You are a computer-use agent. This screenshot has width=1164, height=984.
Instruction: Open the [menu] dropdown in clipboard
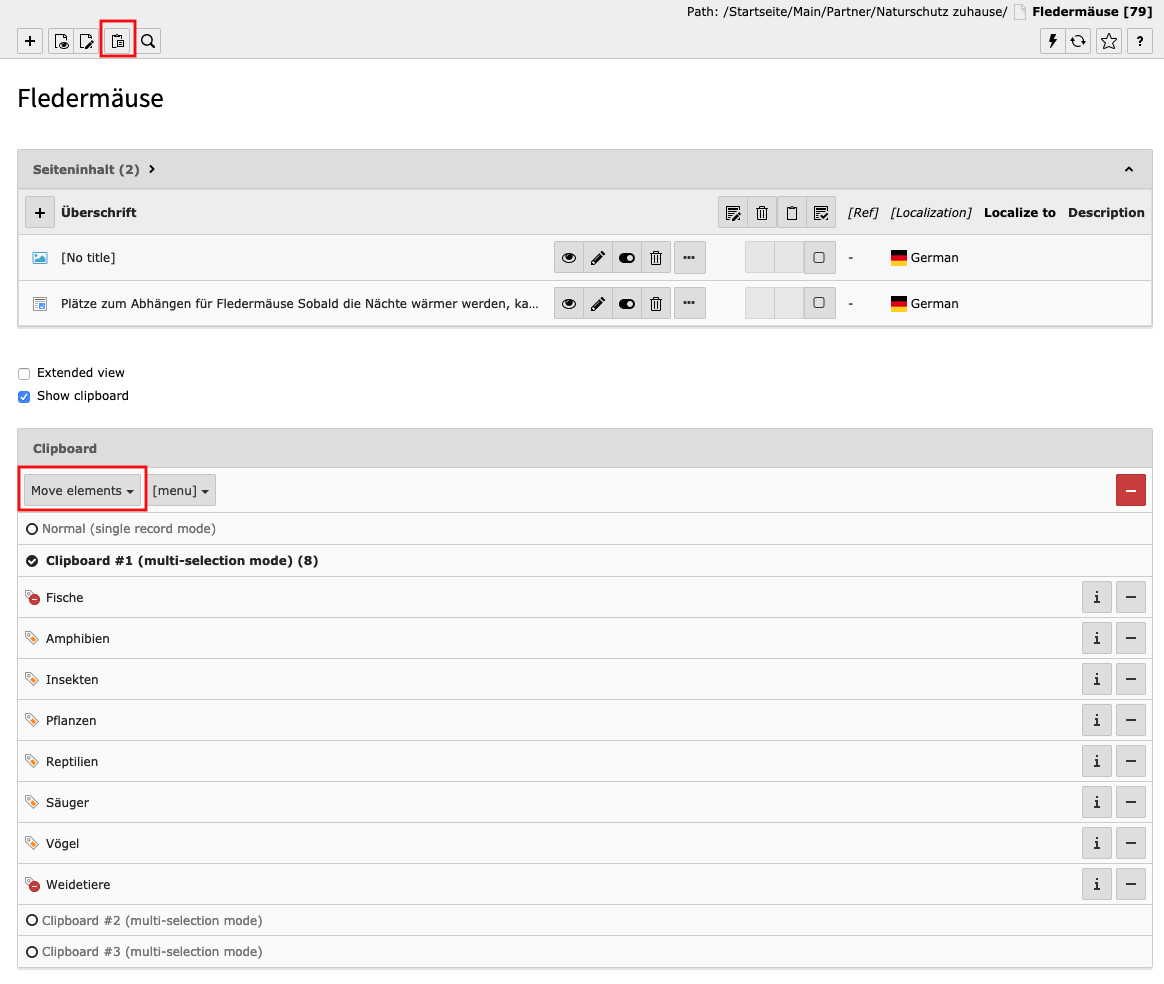(181, 491)
